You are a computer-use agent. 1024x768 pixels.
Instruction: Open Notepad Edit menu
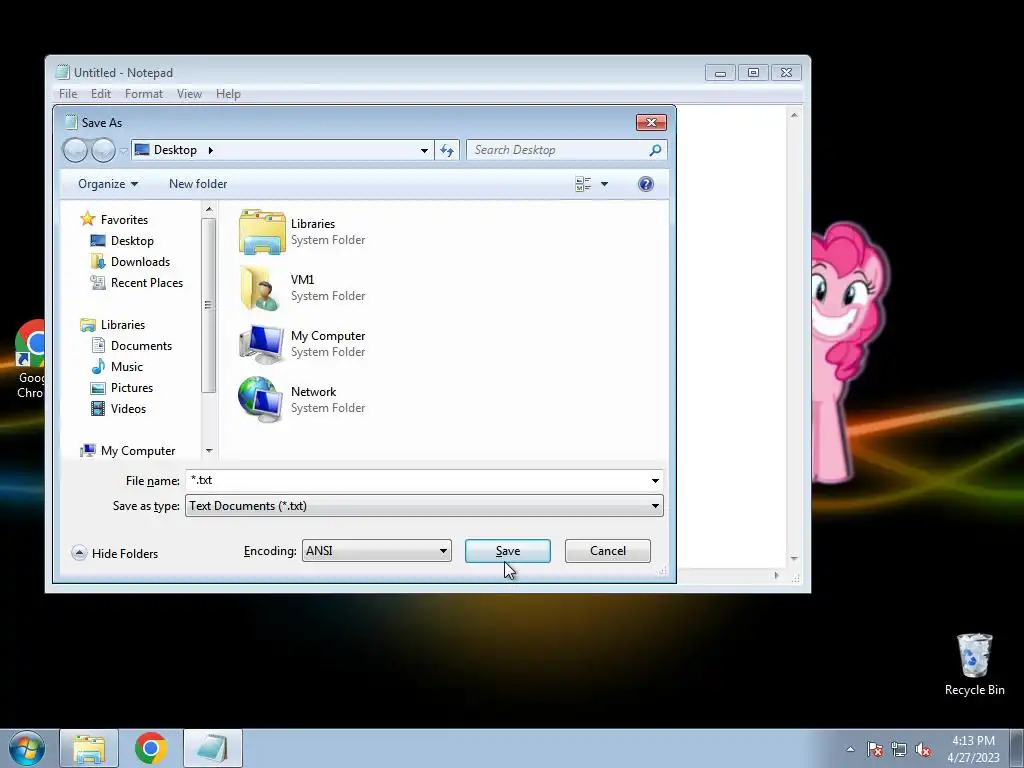101,94
